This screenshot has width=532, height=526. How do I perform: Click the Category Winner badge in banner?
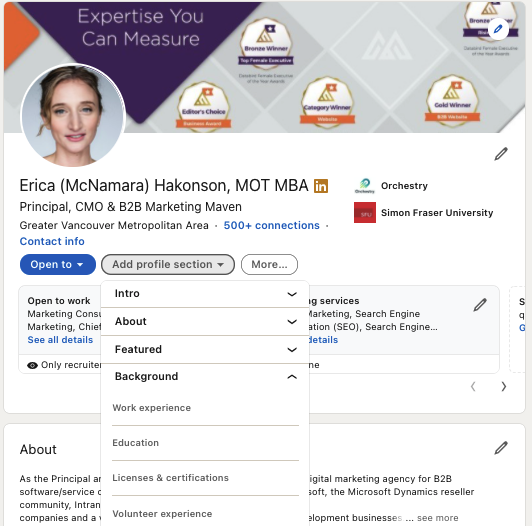pyautogui.click(x=327, y=102)
